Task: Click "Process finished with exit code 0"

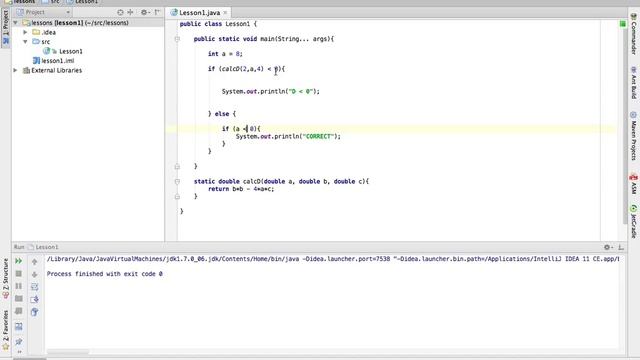Action: click(104, 274)
